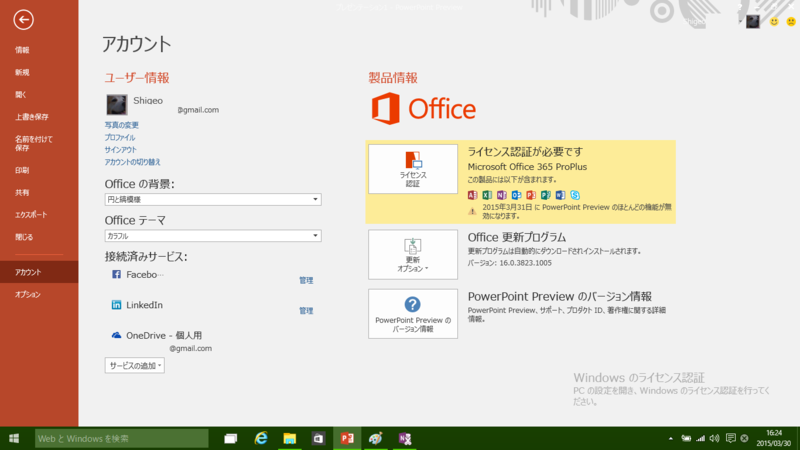The width and height of the screenshot is (800, 450).
Task: Open Paint from the taskbar
Action: 376,438
